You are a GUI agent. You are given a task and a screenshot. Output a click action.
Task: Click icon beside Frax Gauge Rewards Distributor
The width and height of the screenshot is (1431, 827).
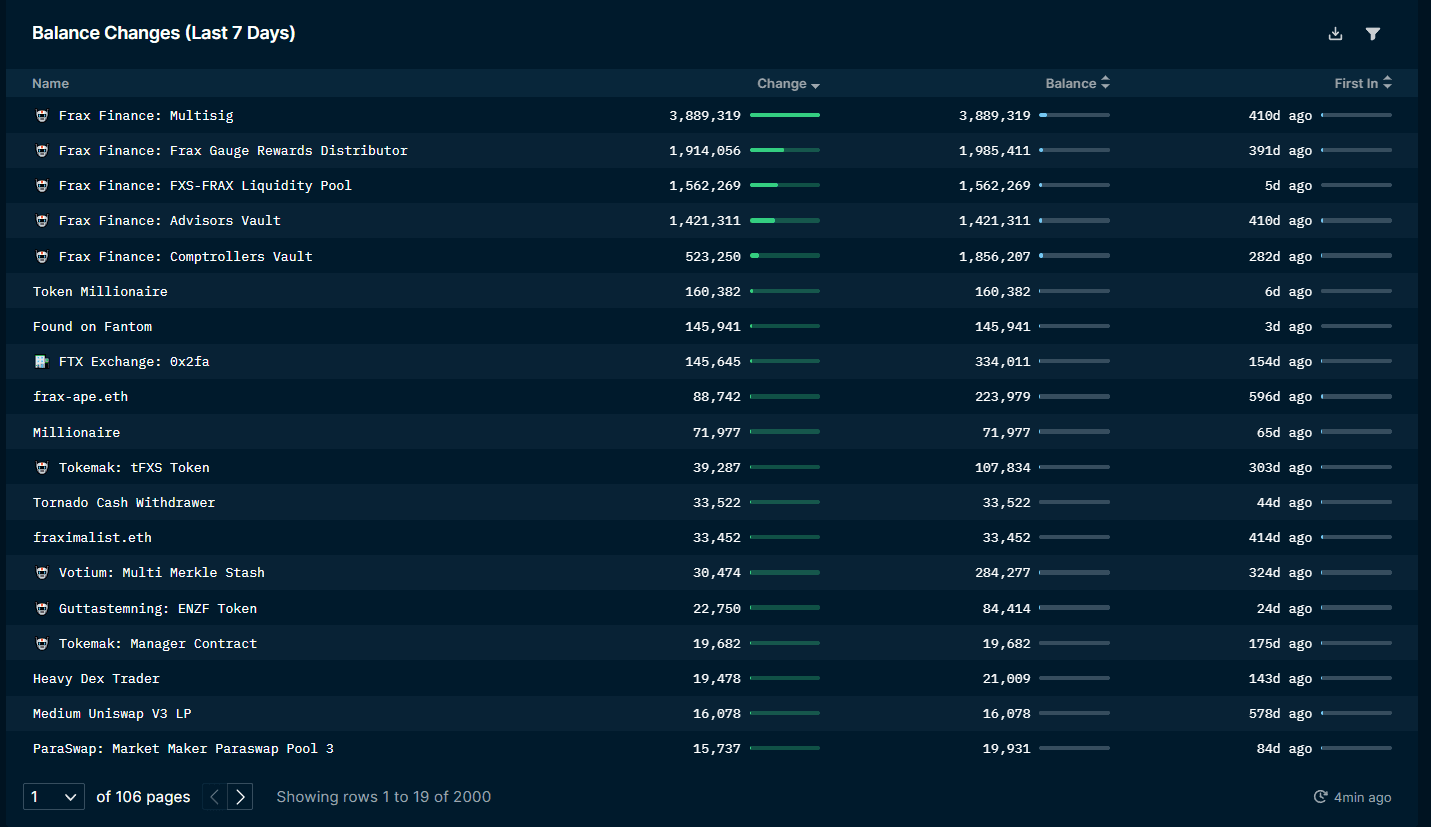(x=42, y=151)
